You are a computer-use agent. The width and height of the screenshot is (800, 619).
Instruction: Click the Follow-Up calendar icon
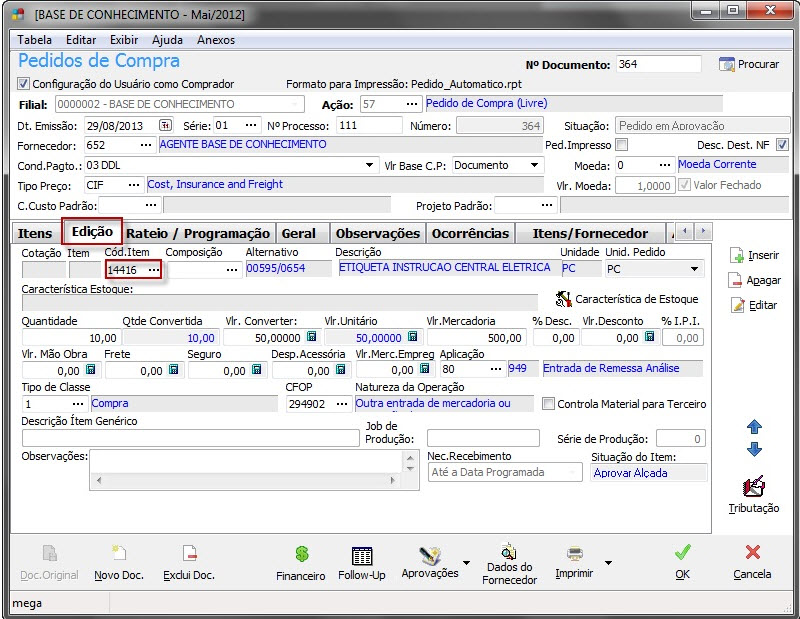(361, 556)
